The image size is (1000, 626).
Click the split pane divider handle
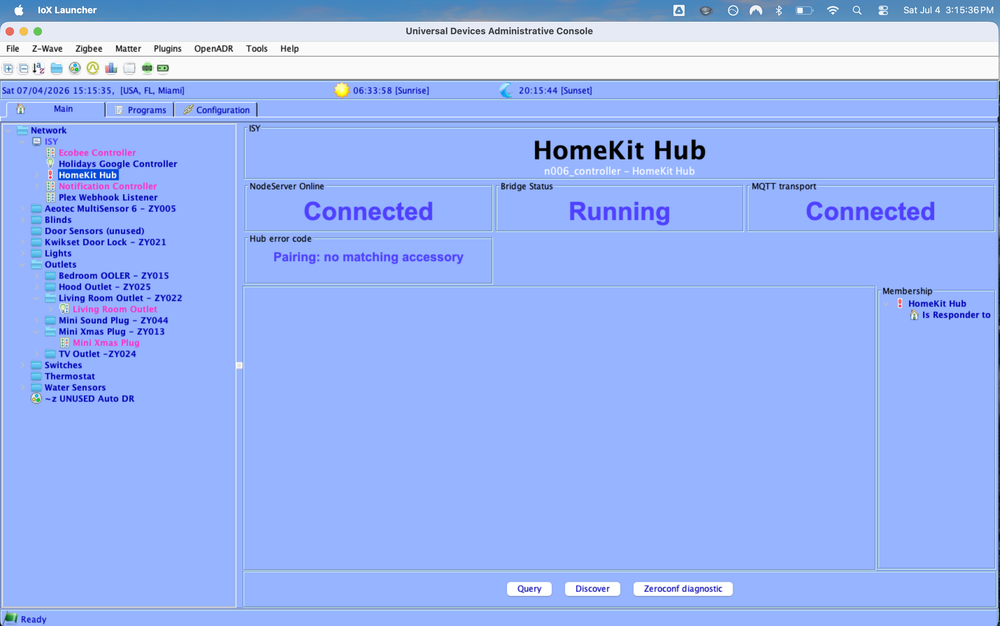coord(239,365)
